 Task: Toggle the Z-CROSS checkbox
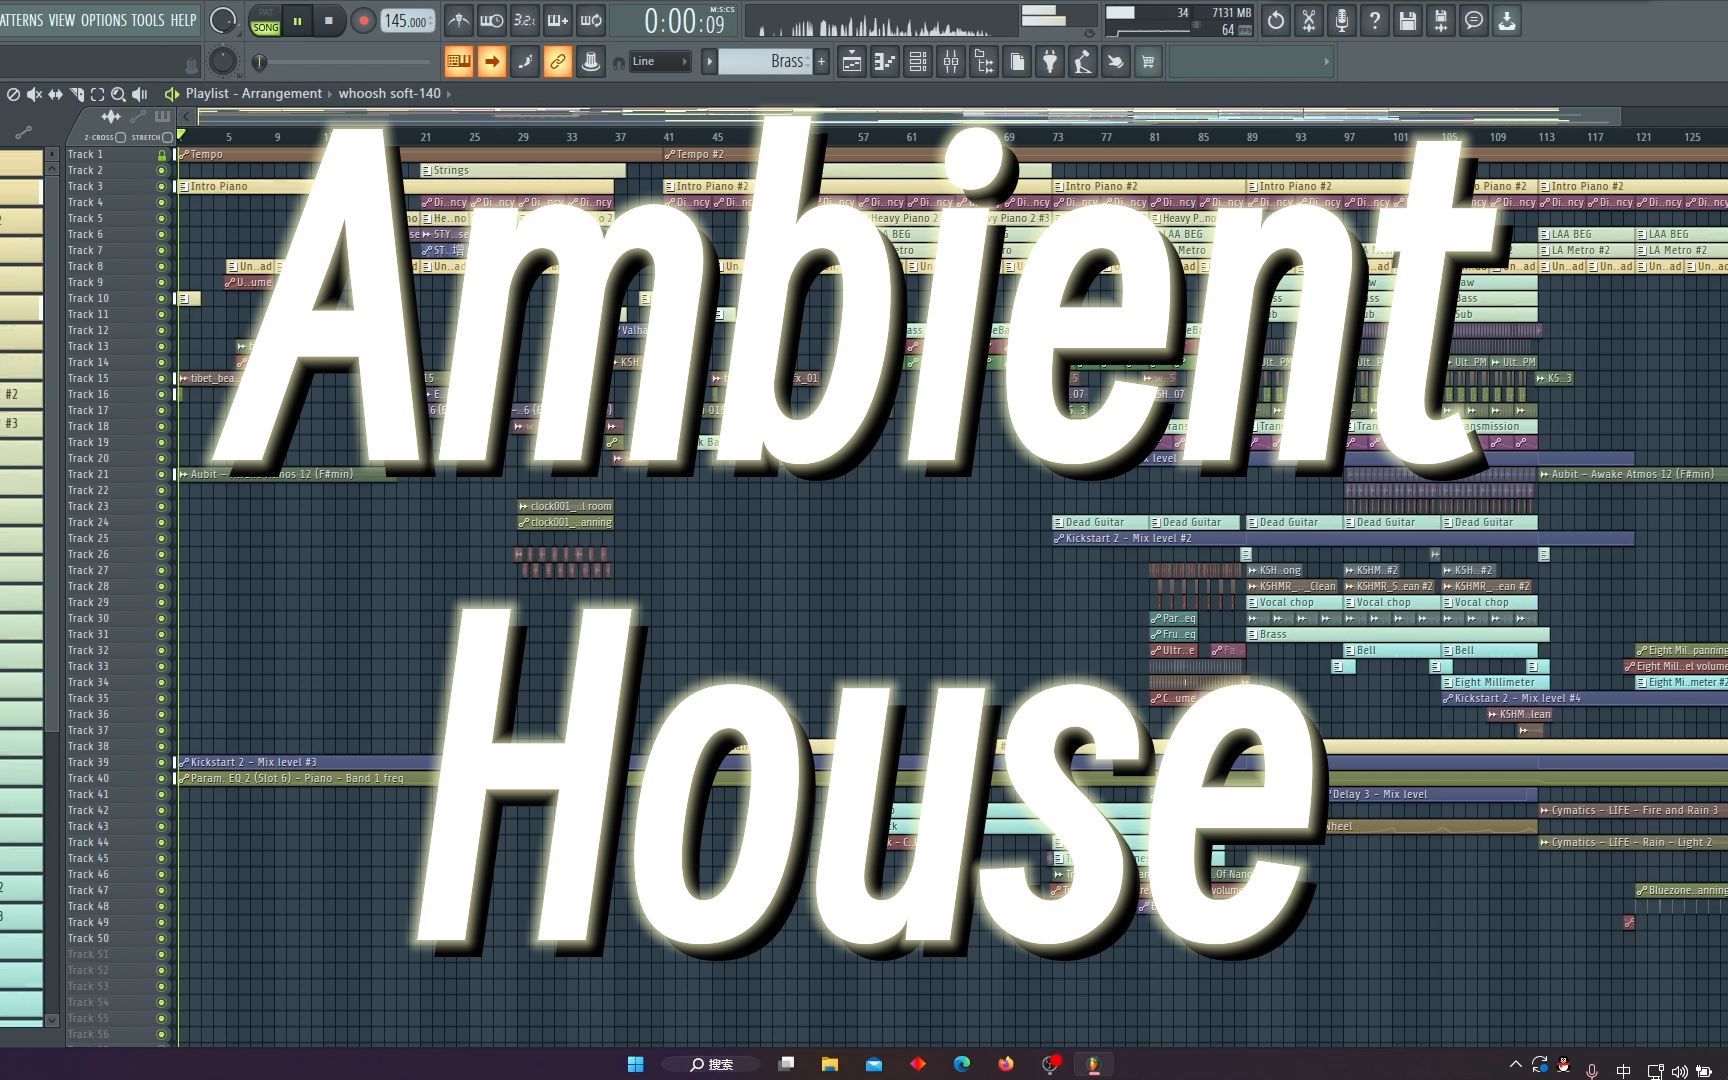121,137
